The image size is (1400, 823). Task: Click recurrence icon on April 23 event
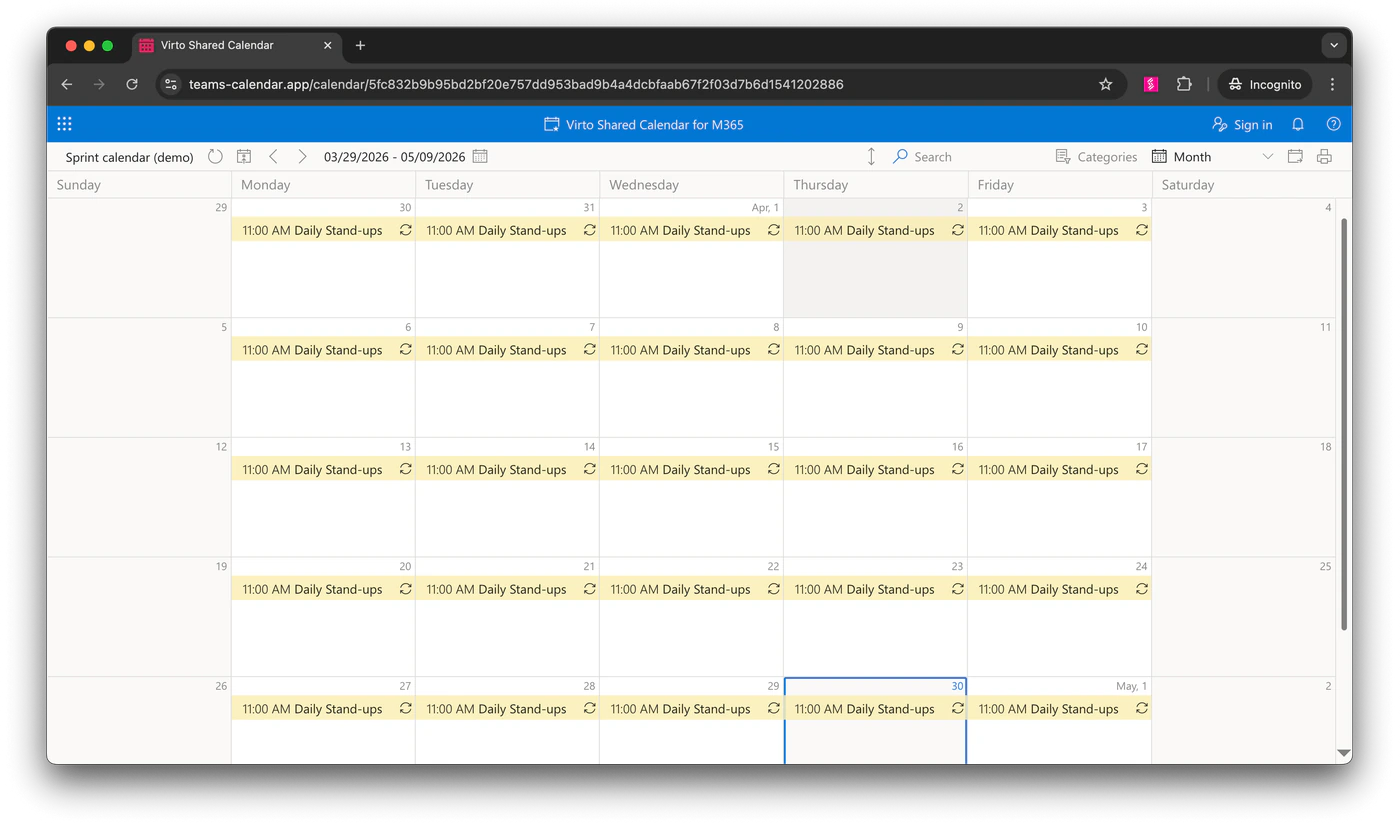(x=957, y=589)
